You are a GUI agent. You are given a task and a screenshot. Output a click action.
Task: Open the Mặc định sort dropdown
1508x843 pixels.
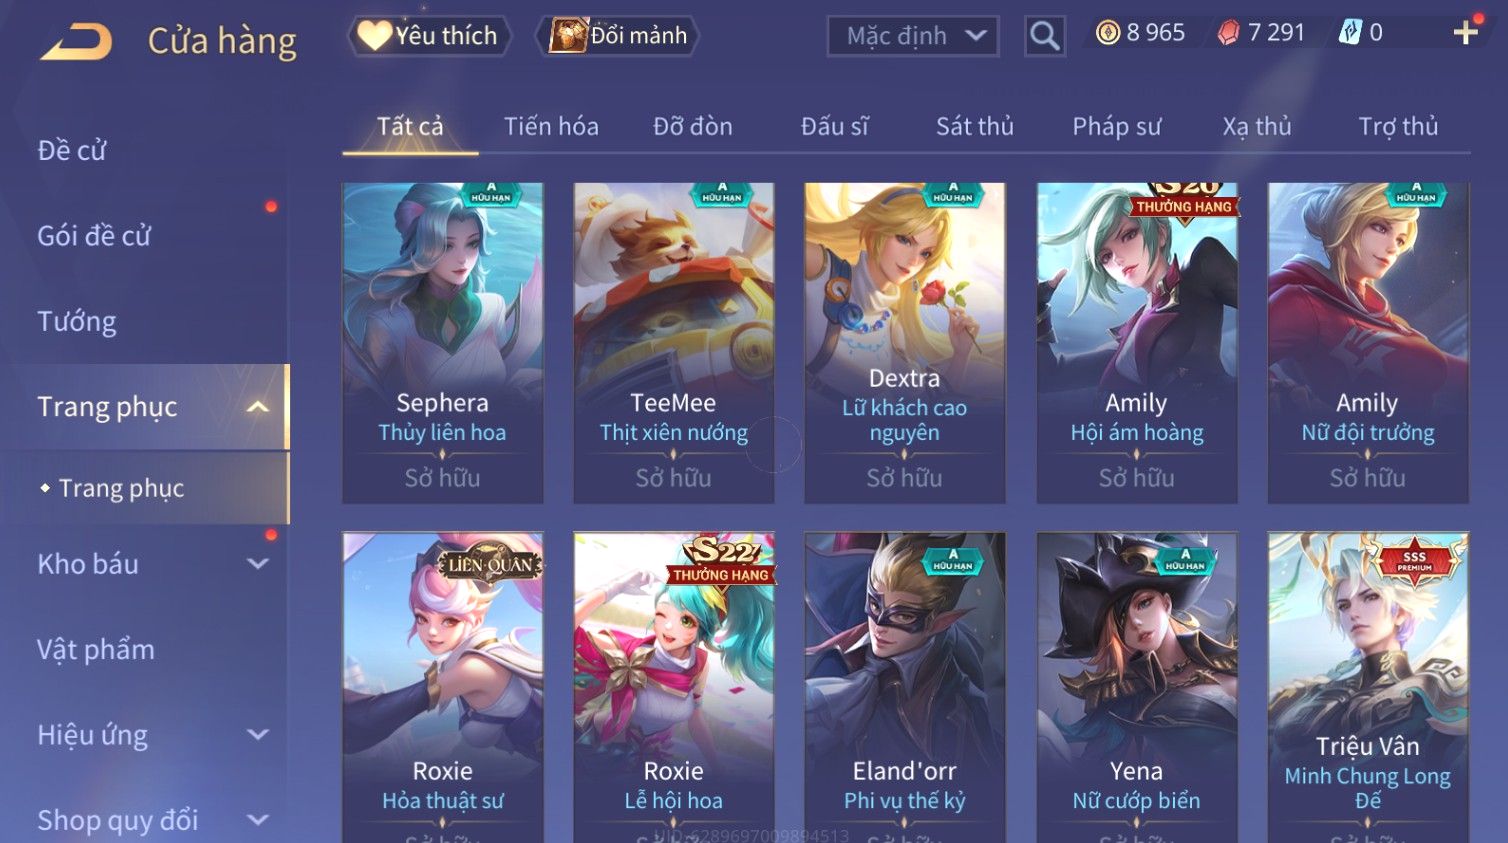pyautogui.click(x=913, y=36)
